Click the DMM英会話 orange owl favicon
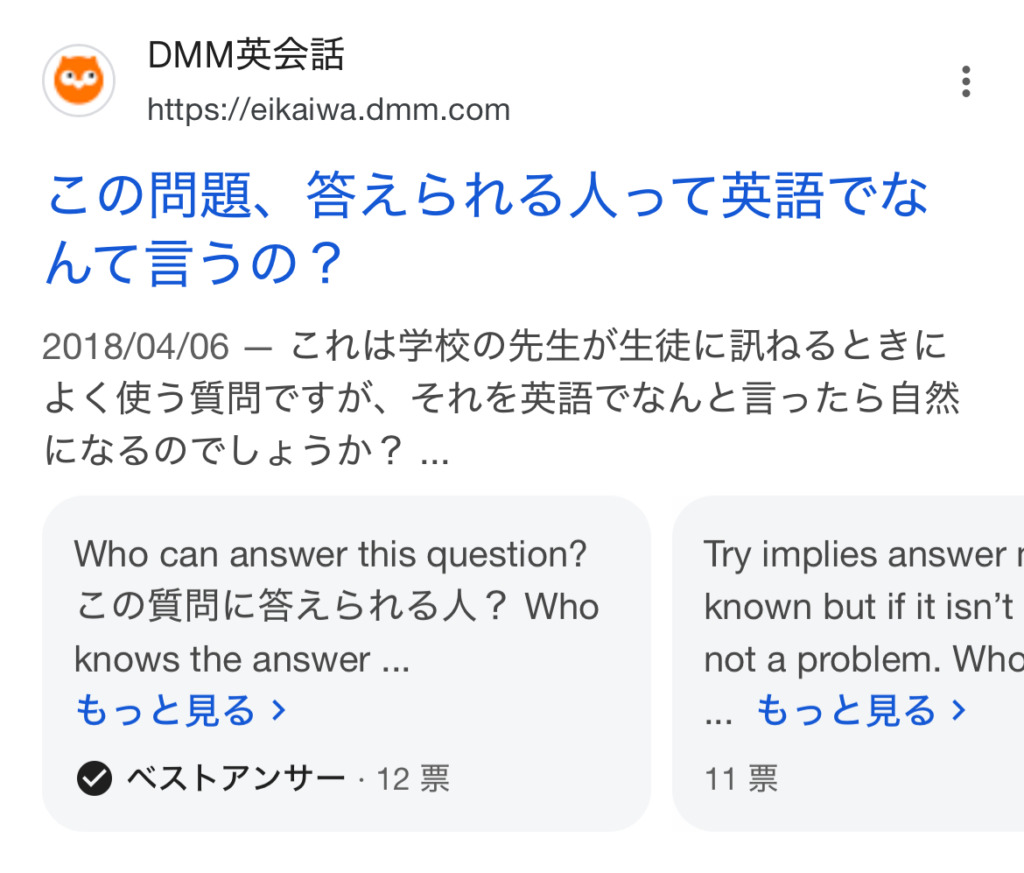This screenshot has height=873, width=1024. [78, 81]
